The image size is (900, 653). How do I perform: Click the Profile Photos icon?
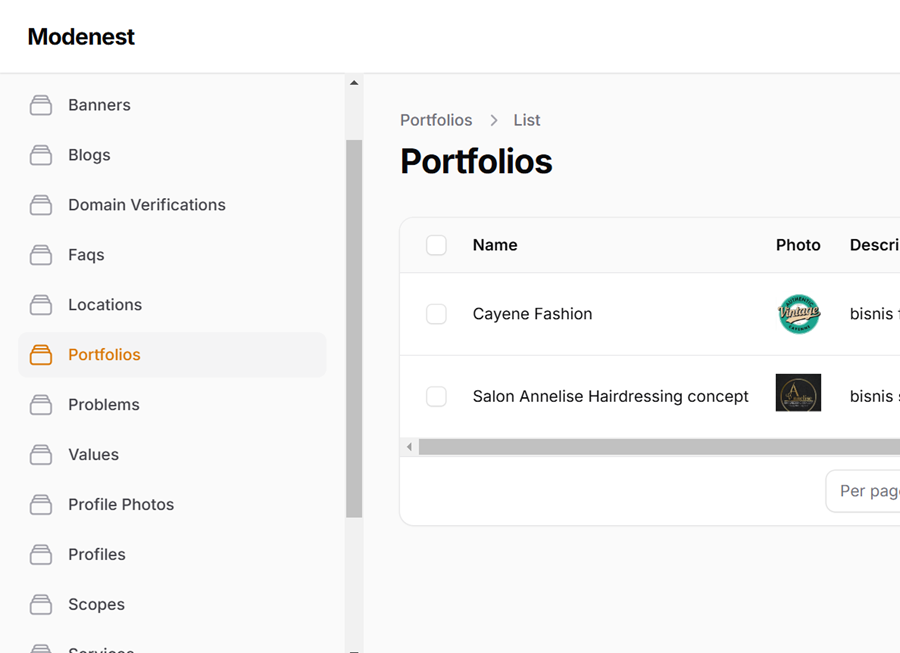pos(41,505)
